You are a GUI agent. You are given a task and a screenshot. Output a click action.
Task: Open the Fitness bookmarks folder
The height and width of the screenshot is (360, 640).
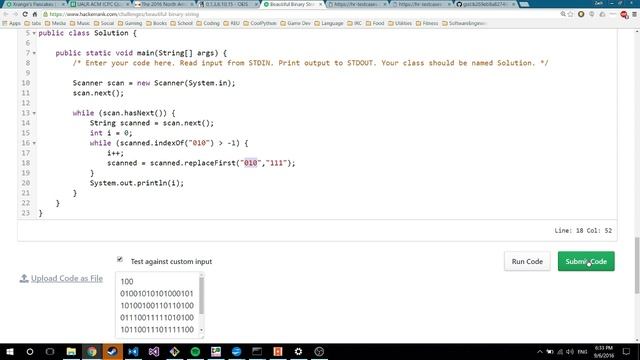pyautogui.click(x=427, y=23)
